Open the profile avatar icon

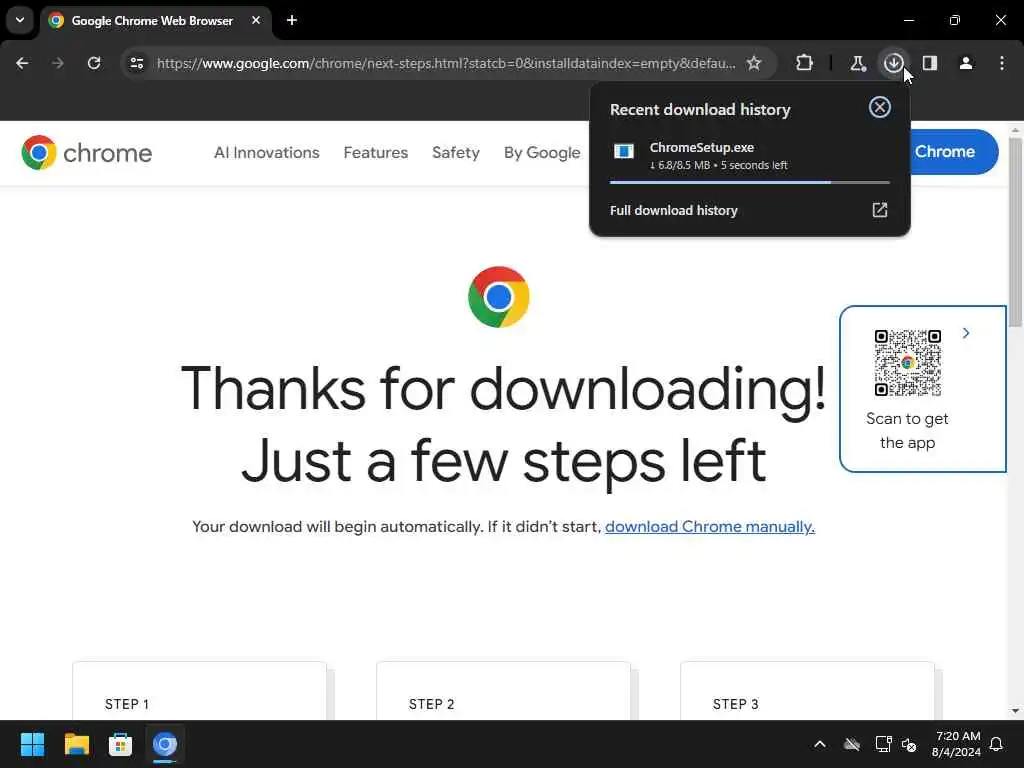tap(966, 63)
